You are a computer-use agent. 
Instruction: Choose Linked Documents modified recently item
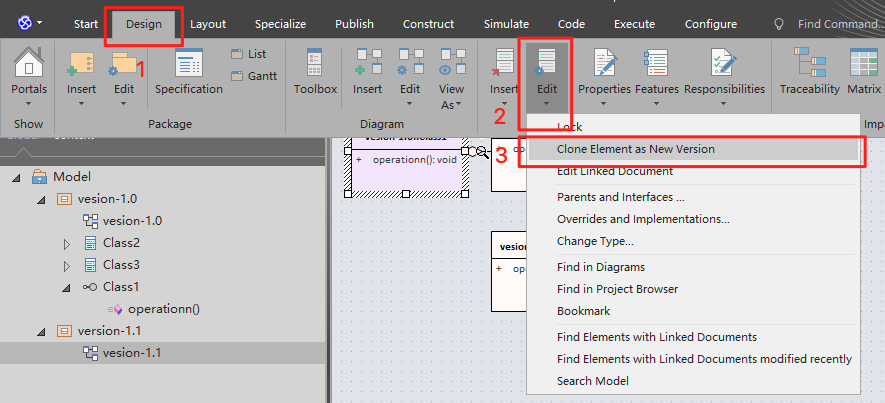[x=693, y=359]
